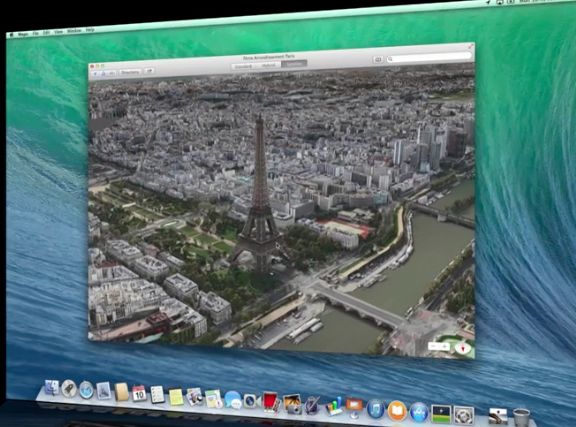Click the current location arrow in toolbar

[x=96, y=73]
